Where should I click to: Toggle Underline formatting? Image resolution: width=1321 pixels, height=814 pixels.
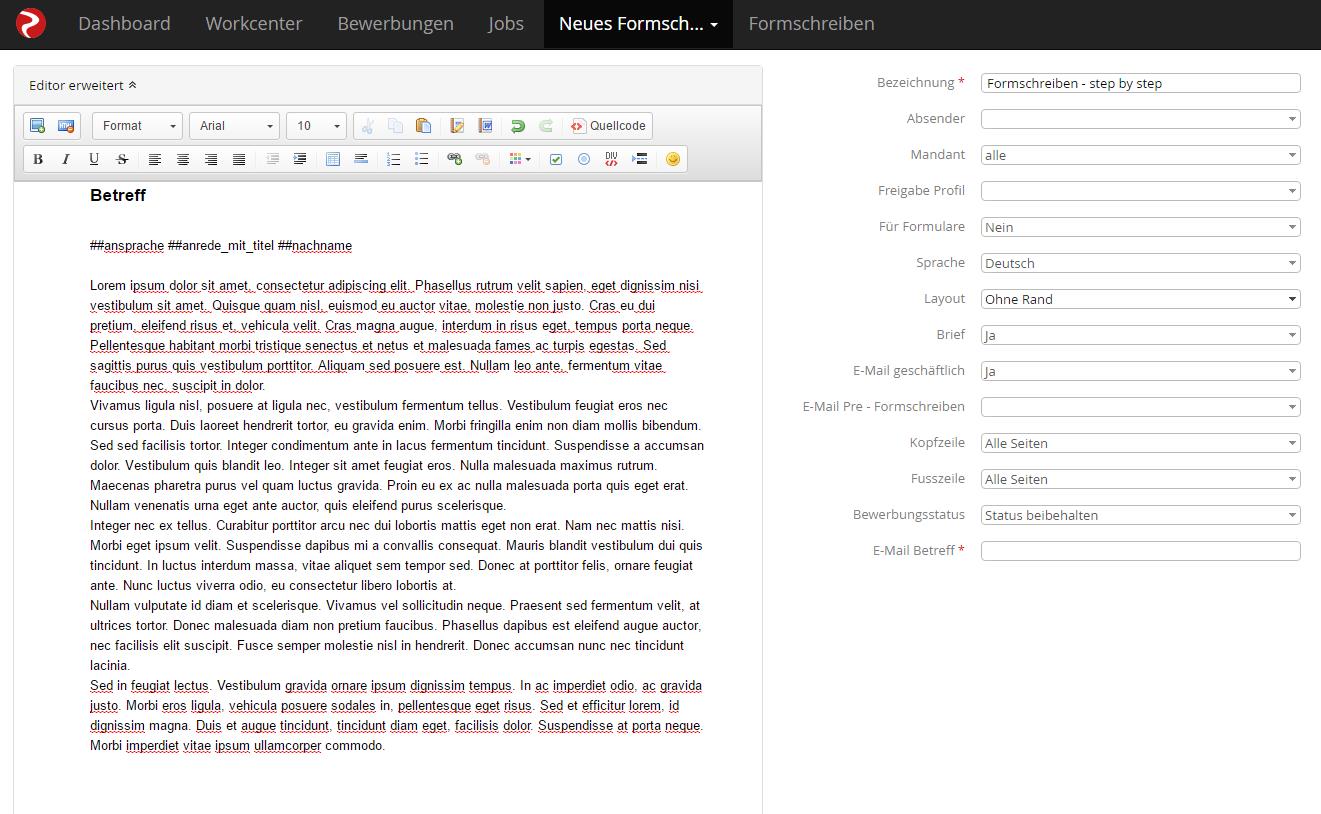point(94,159)
